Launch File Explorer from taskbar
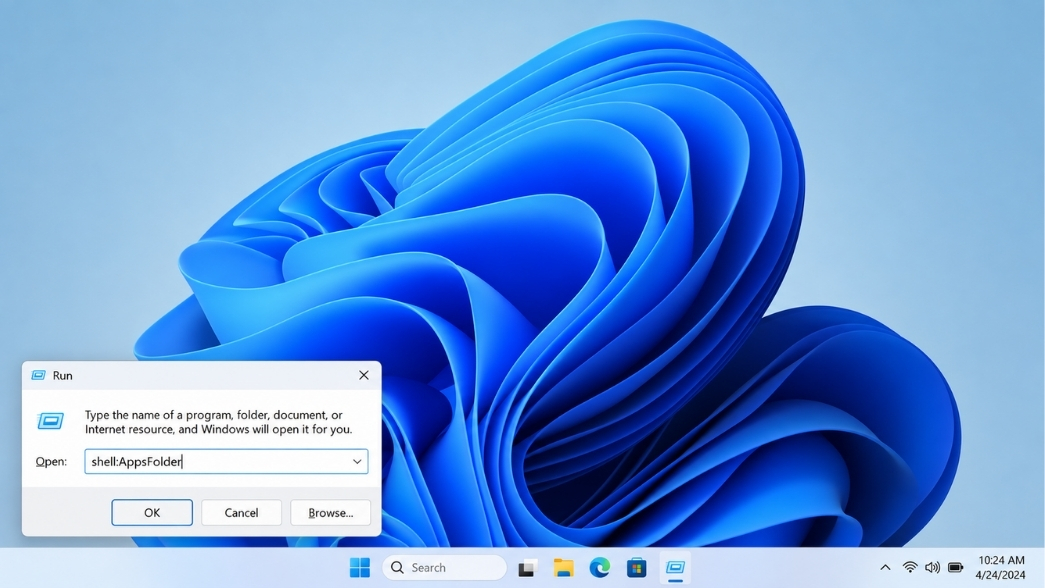This screenshot has width=1045, height=588. pyautogui.click(x=564, y=567)
